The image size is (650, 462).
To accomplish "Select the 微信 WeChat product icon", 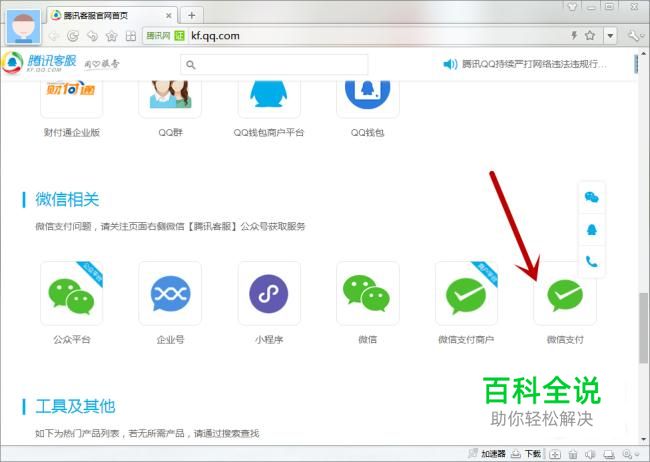I will 367,294.
